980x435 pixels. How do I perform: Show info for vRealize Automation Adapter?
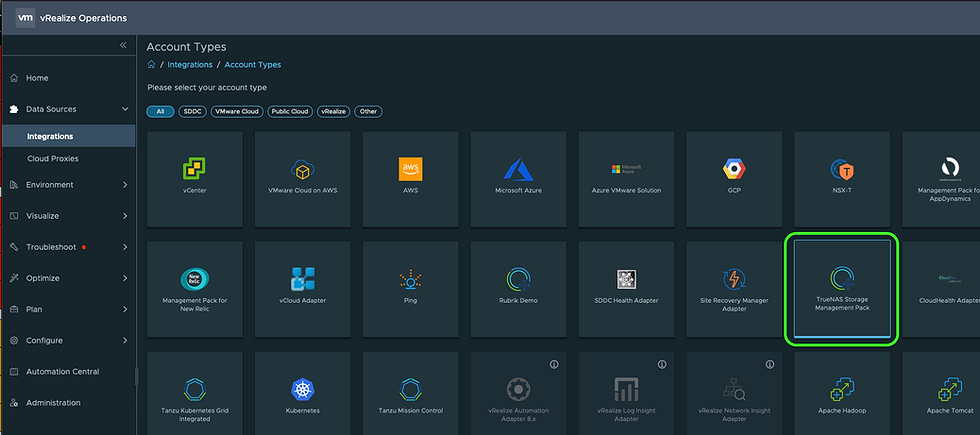tap(554, 364)
